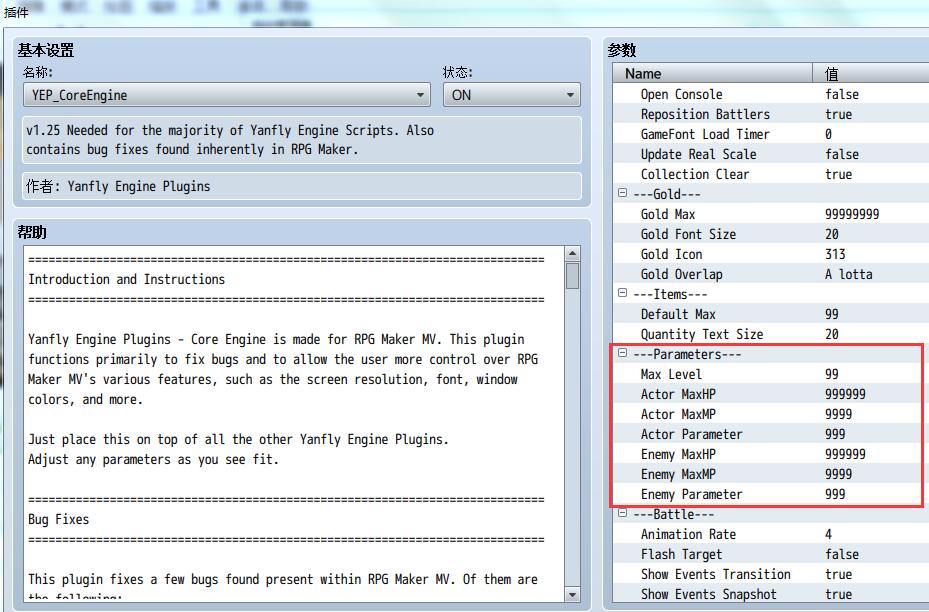Viewport: 929px width, 612px height.
Task: Collapse the ---Items--- parameter group
Action: (x=622, y=293)
